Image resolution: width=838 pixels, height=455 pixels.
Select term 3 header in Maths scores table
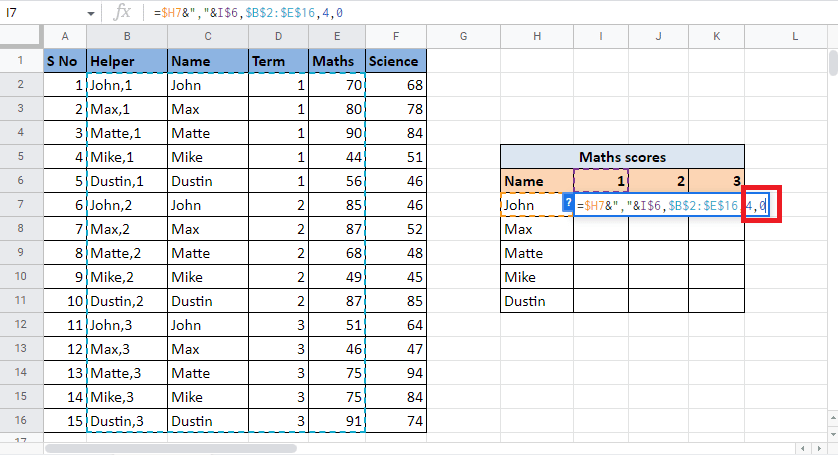tap(716, 181)
